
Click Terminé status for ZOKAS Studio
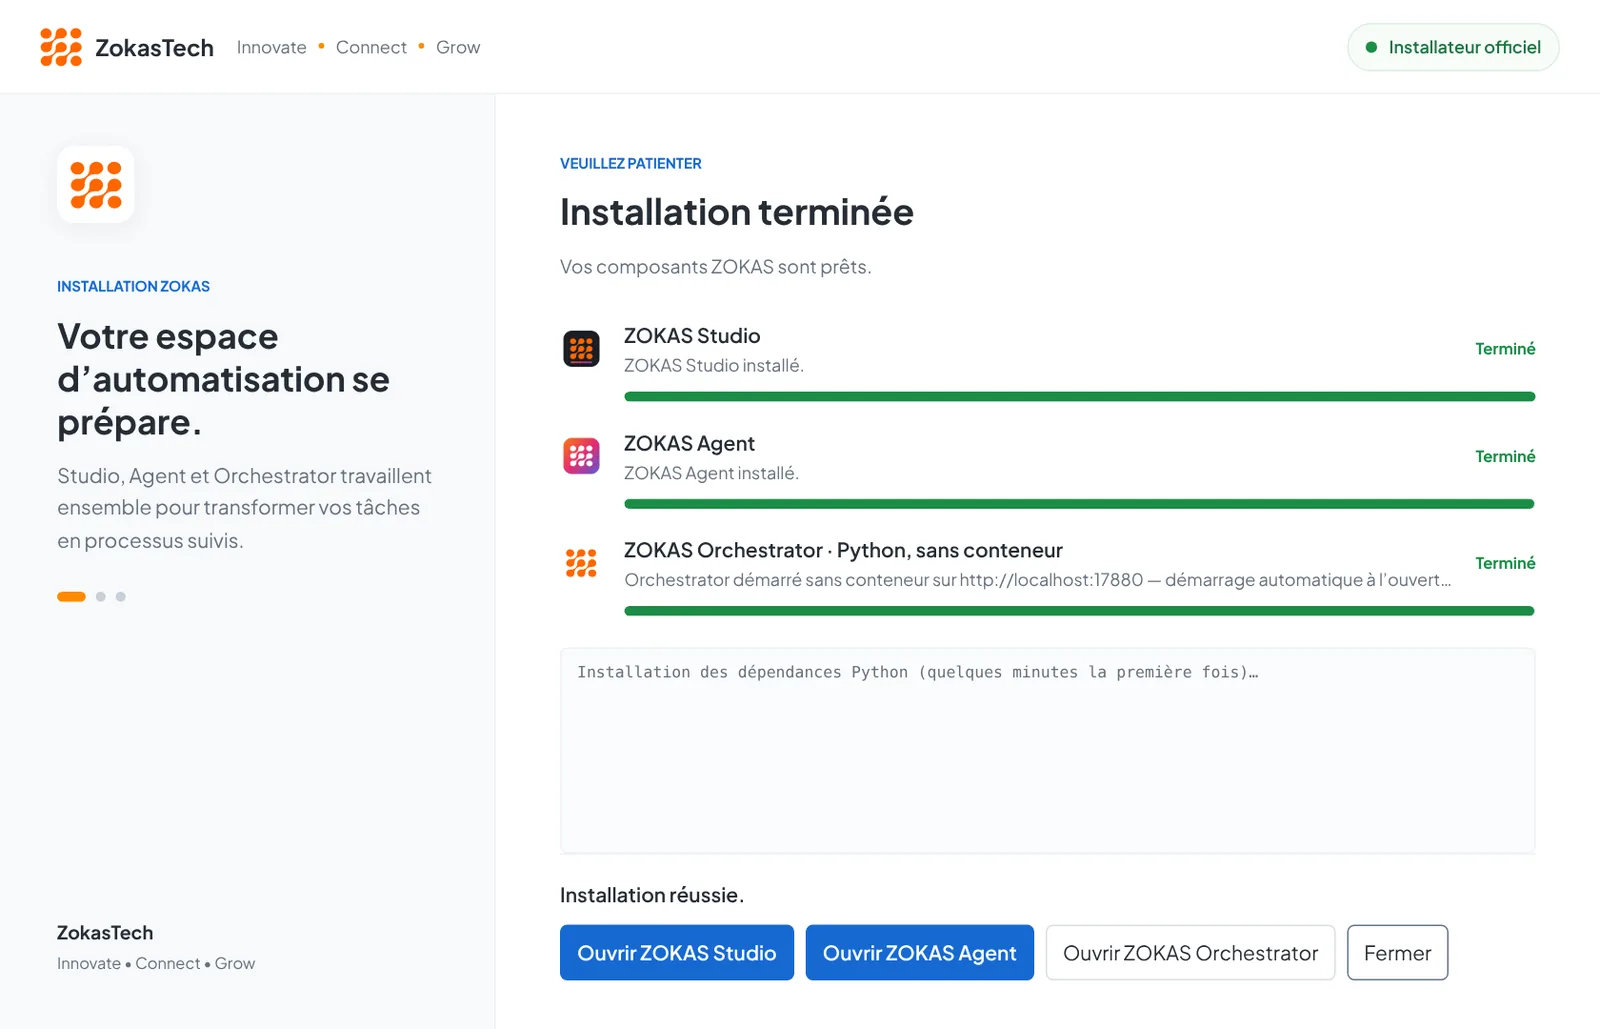pyautogui.click(x=1505, y=349)
